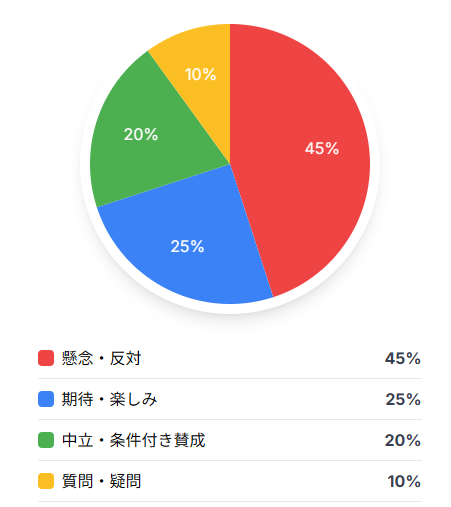Click the 45% label inside the pie
The width and height of the screenshot is (451, 507).
322,149
